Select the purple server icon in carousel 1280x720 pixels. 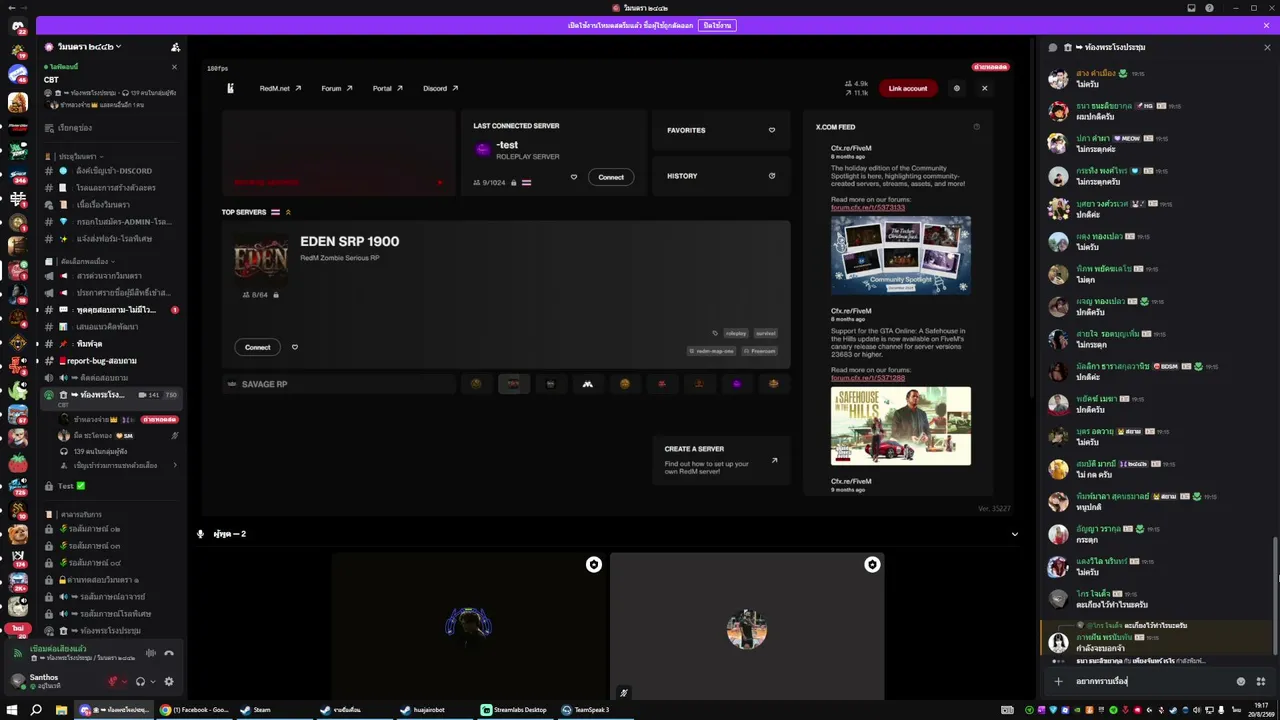point(737,384)
